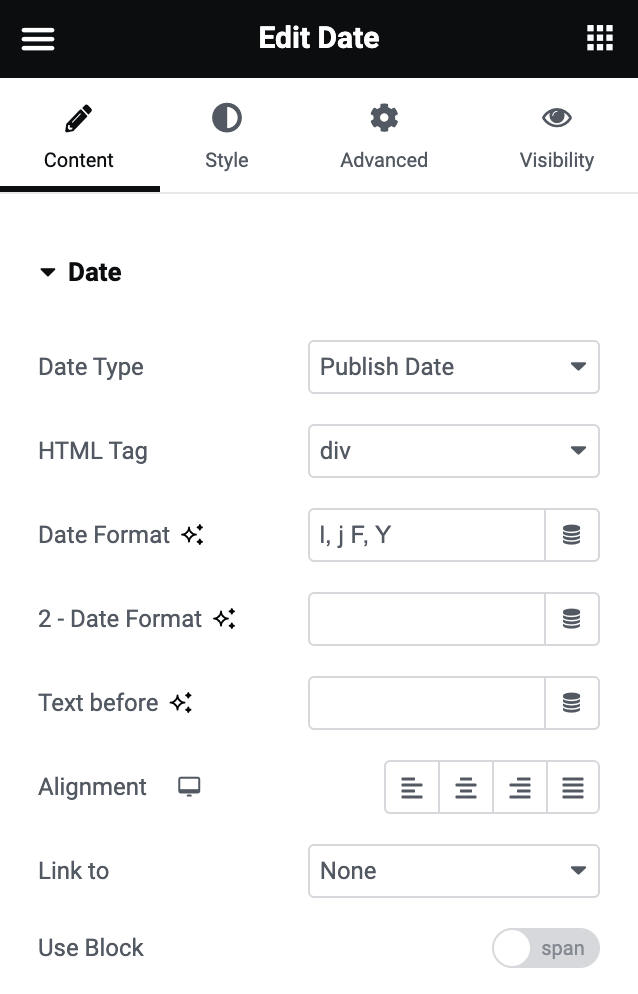638x994 pixels.
Task: Open the Date Type dropdown
Action: [453, 367]
